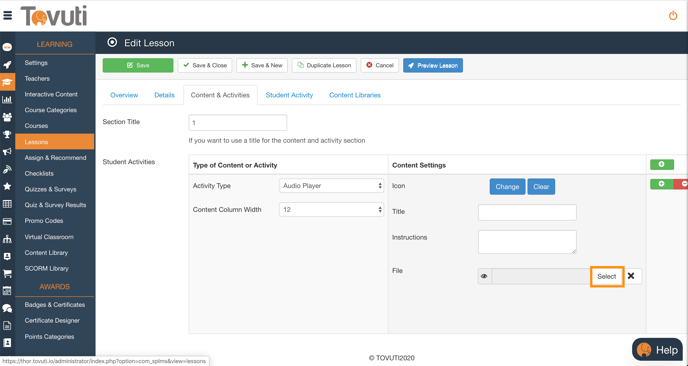Open the sitemap hierarchy icon
688x366 pixels.
coord(7,239)
